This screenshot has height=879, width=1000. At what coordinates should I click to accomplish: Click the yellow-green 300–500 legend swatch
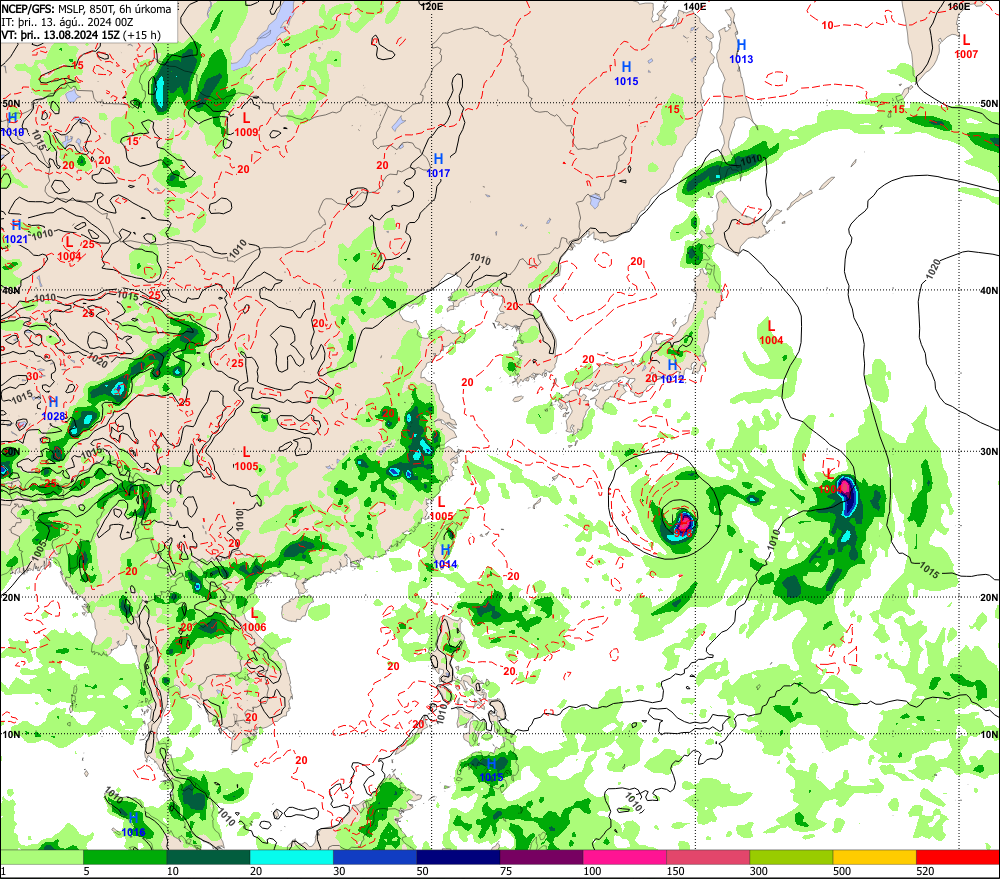[x=791, y=857]
